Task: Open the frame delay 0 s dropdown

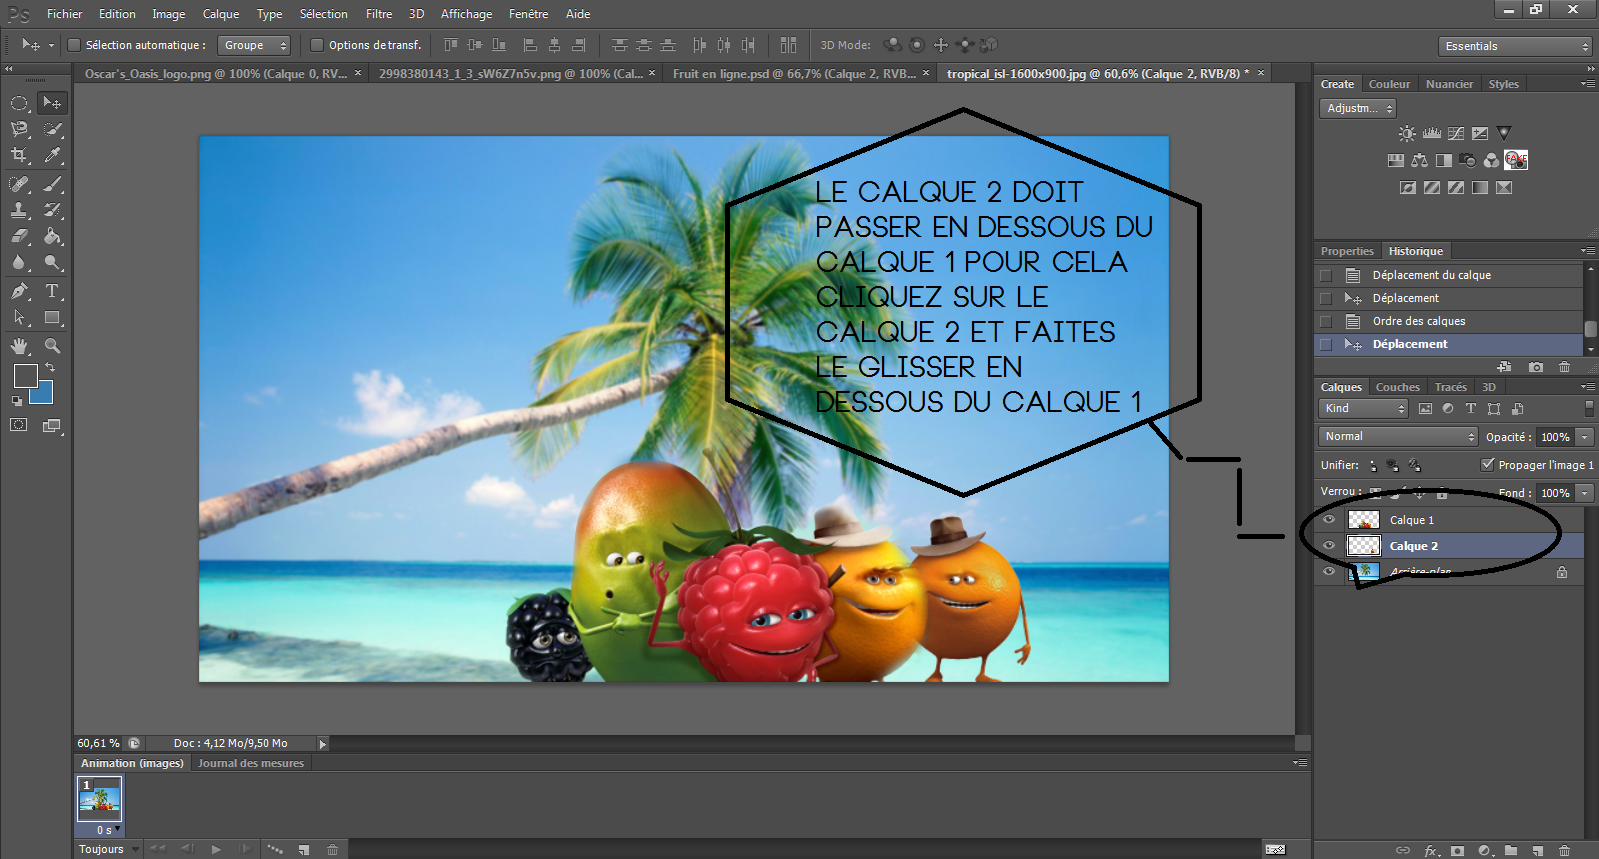Action: tap(108, 830)
